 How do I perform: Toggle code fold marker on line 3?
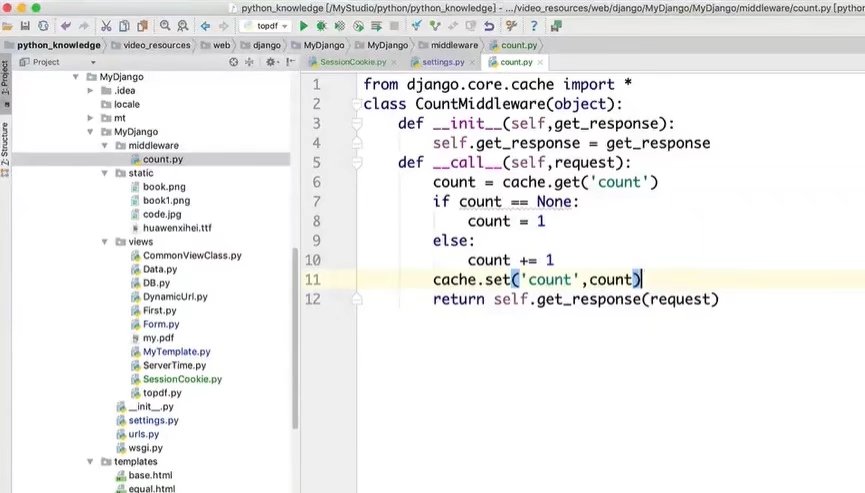click(x=357, y=124)
